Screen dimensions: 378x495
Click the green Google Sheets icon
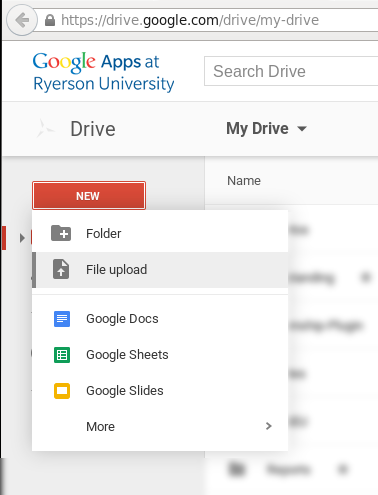pyautogui.click(x=62, y=355)
